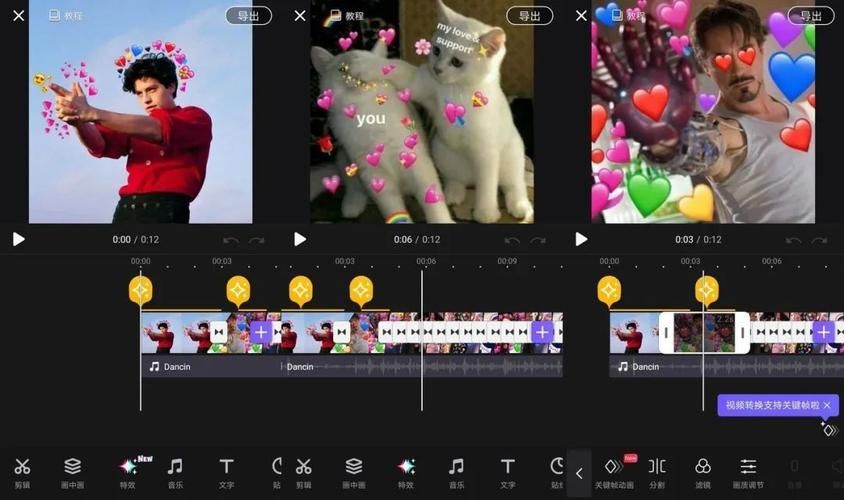Open 音乐 music tool on 0:06 screen
844x500 pixels.
point(456,472)
